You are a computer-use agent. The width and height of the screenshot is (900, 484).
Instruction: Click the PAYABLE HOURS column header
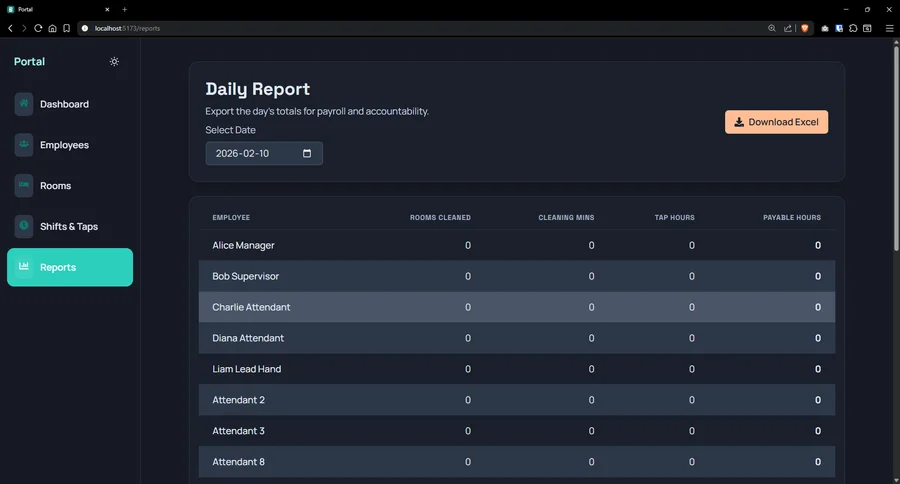[792, 218]
